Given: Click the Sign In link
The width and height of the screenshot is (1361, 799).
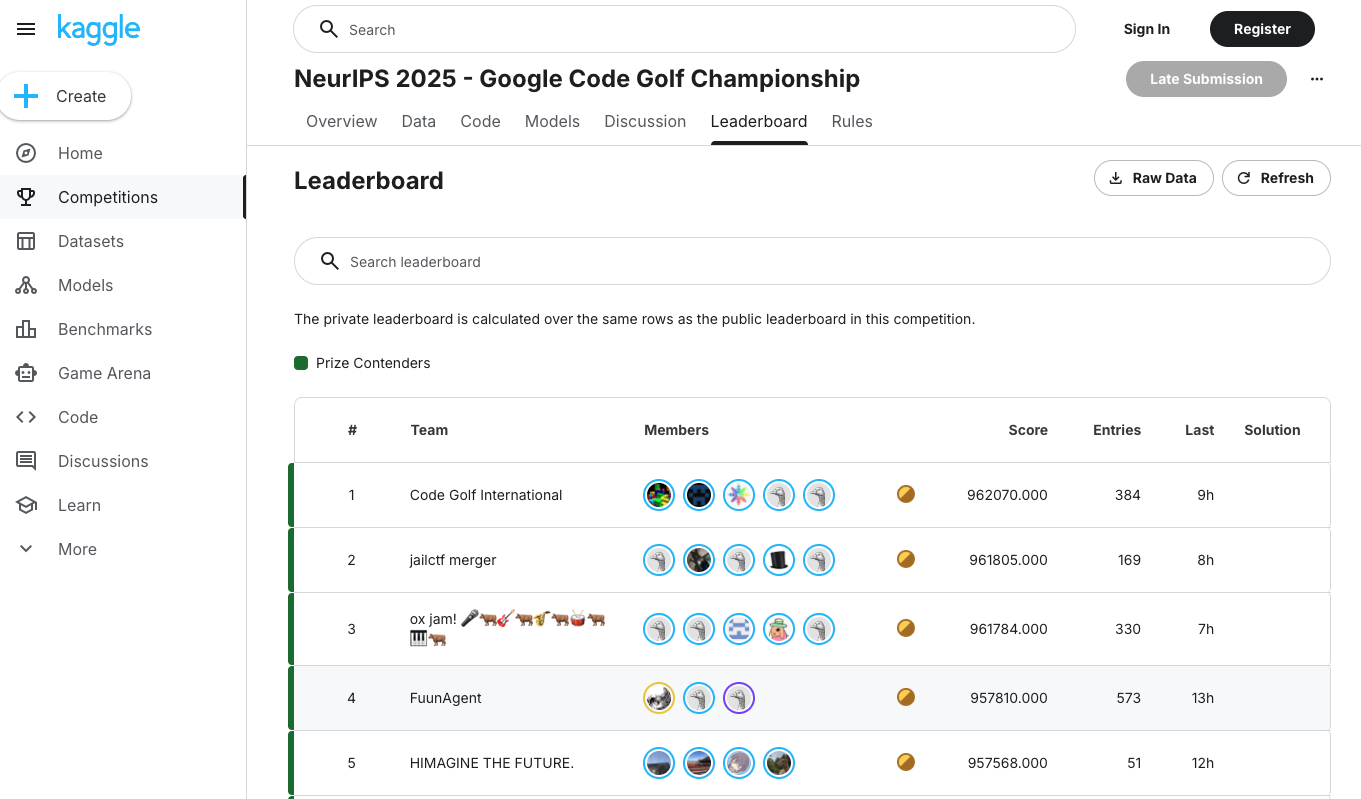Looking at the screenshot, I should click(1147, 29).
